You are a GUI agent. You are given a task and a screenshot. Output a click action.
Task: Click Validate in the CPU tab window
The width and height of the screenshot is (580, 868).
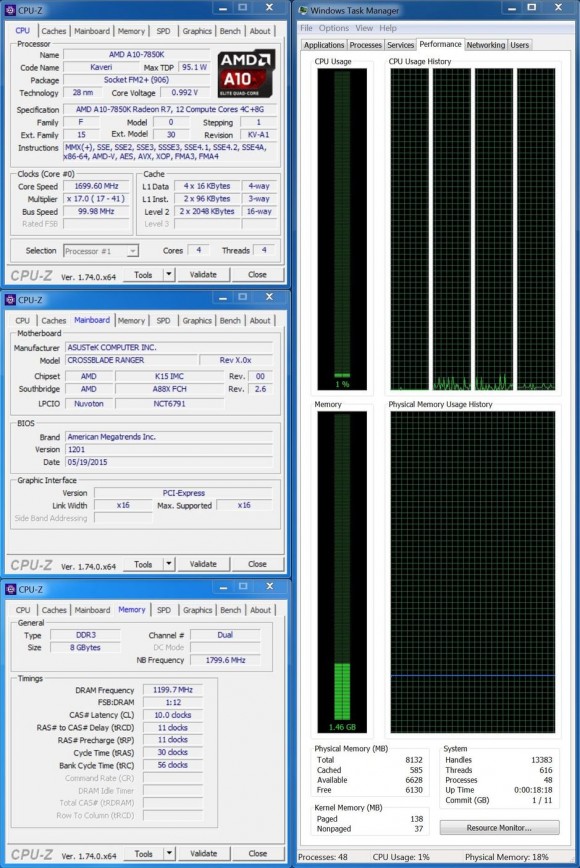click(203, 274)
